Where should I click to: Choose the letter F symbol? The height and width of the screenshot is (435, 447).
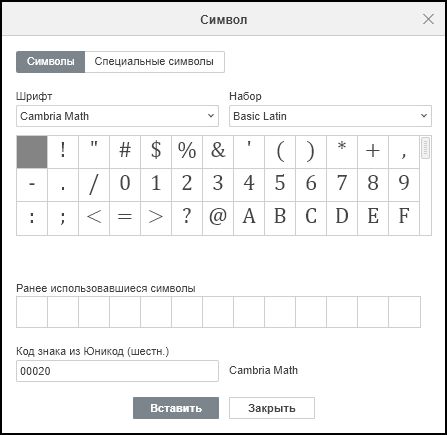point(404,218)
